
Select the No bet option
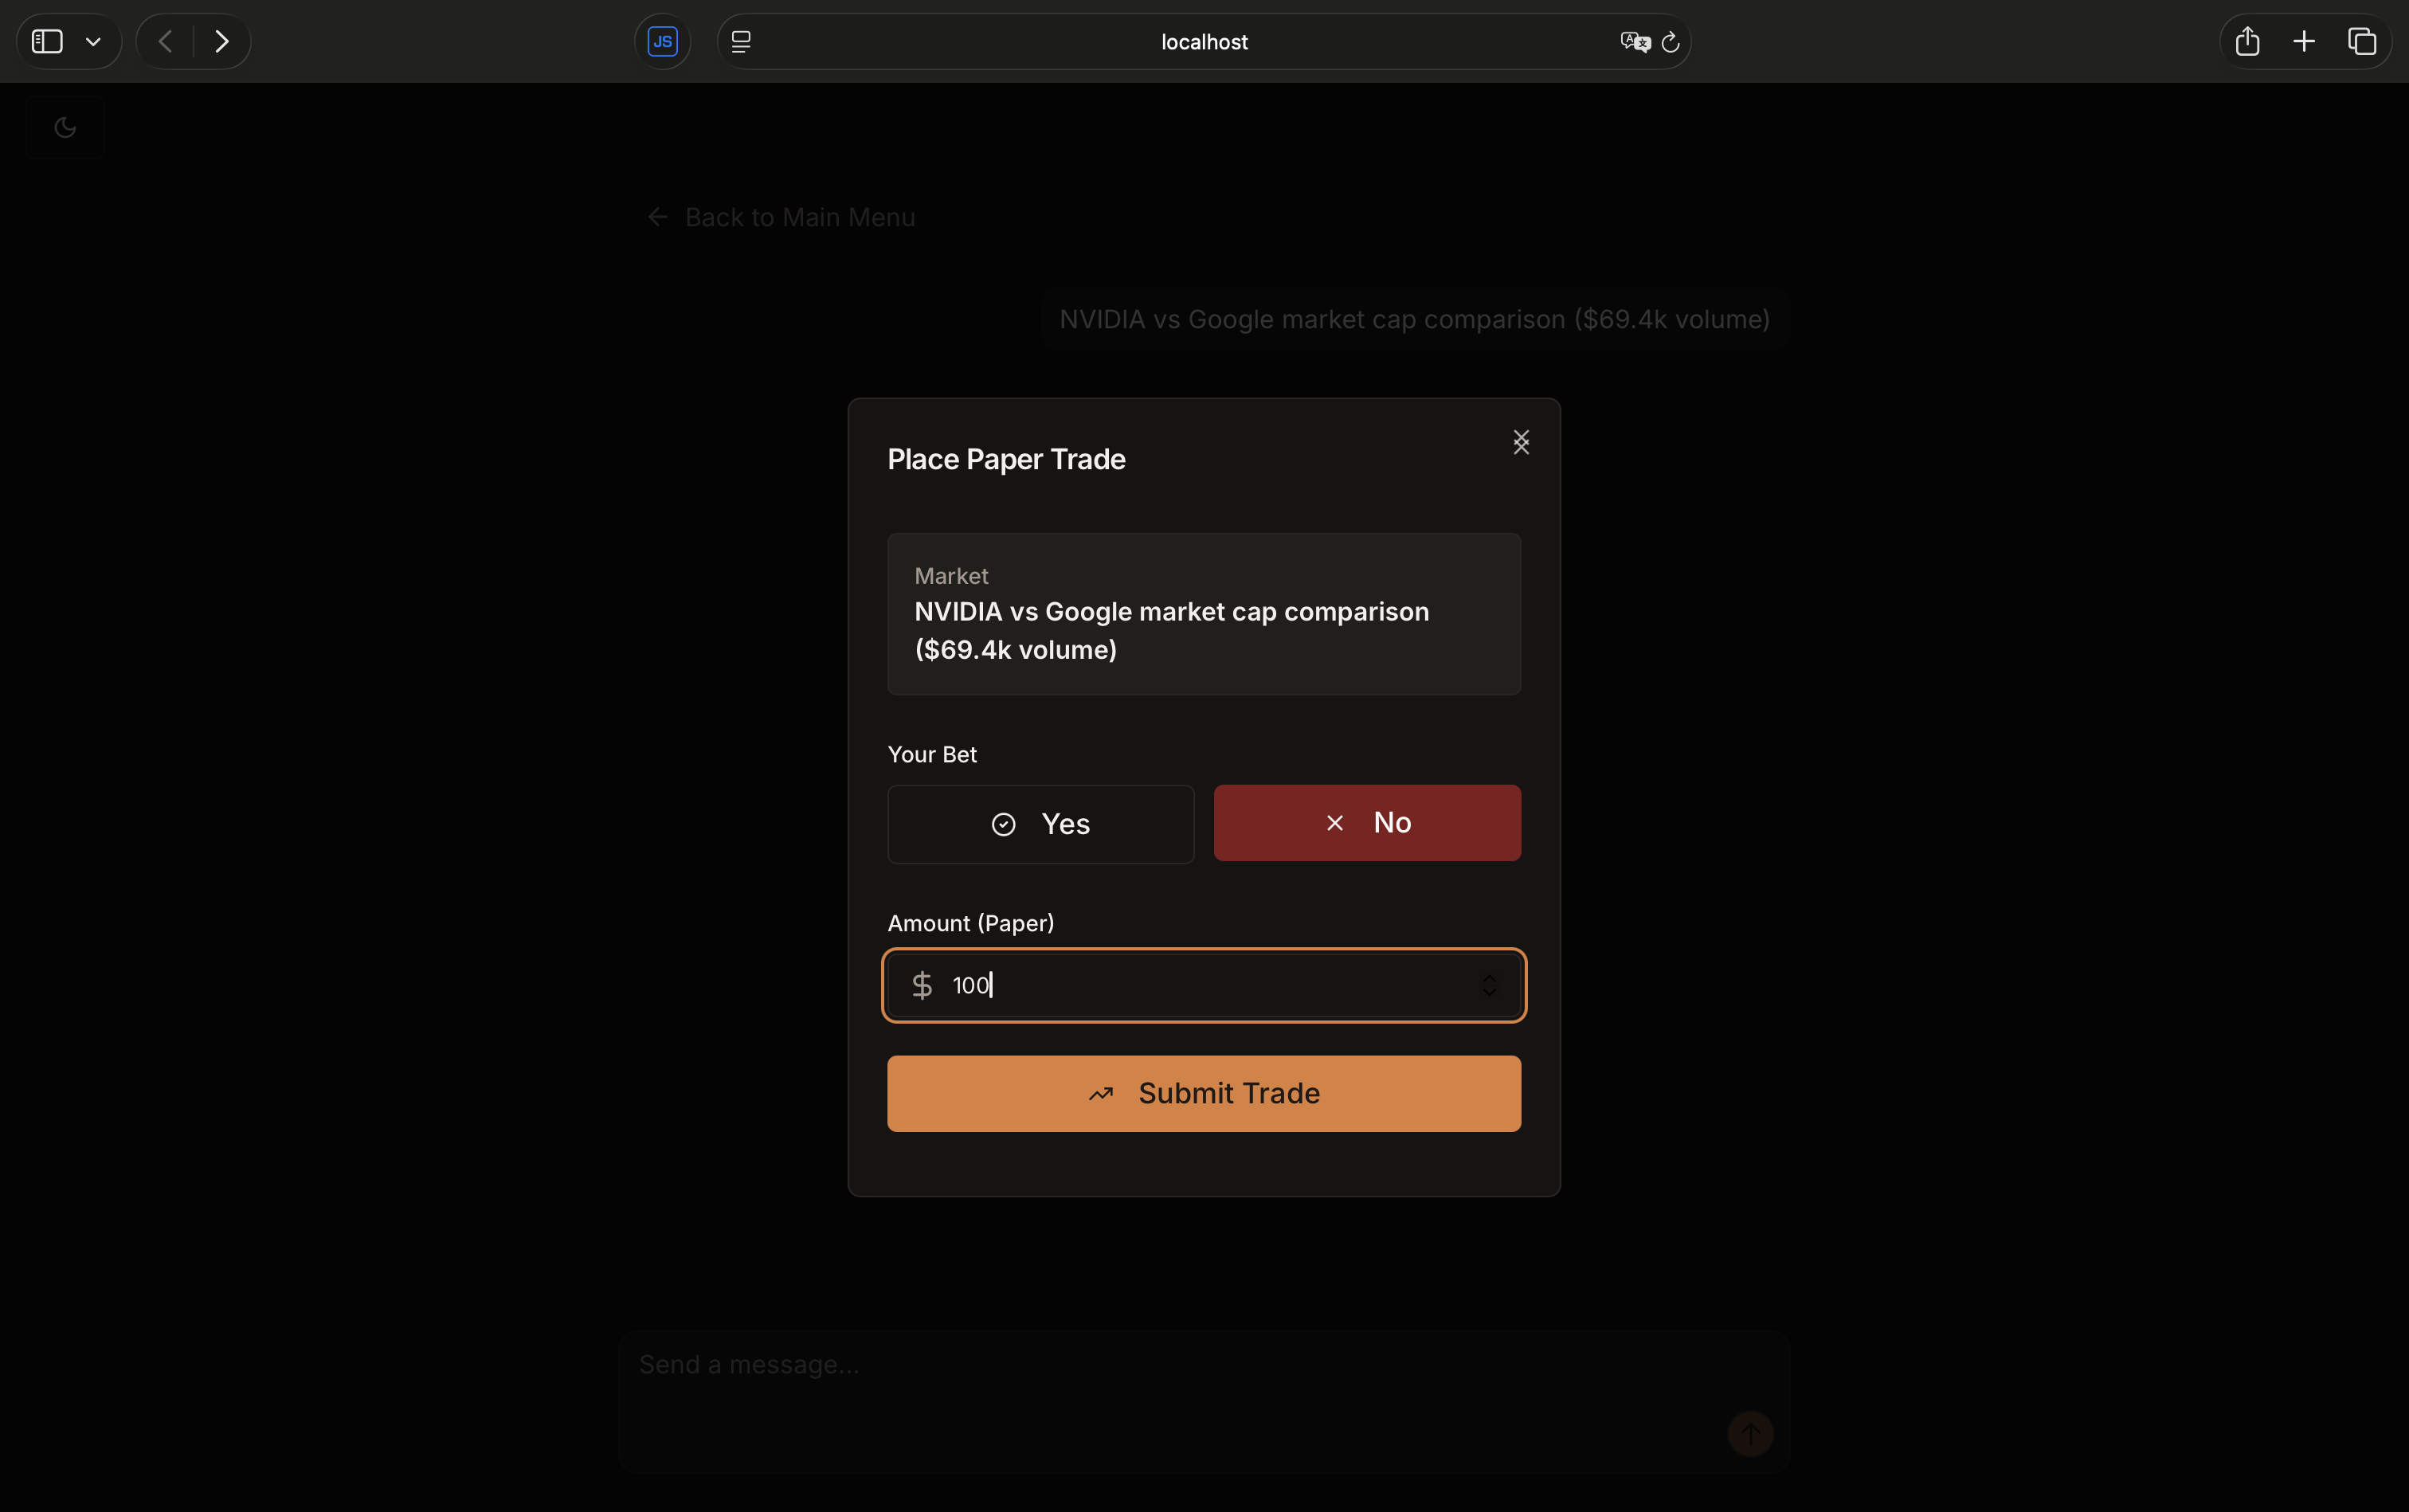pyautogui.click(x=1366, y=823)
